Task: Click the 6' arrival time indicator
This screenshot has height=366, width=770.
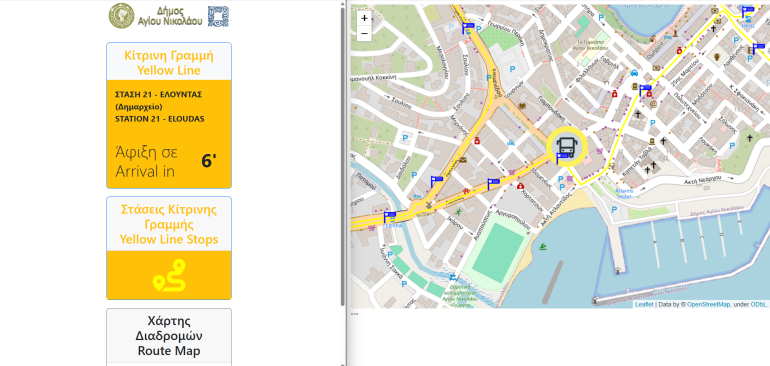Action: click(209, 161)
